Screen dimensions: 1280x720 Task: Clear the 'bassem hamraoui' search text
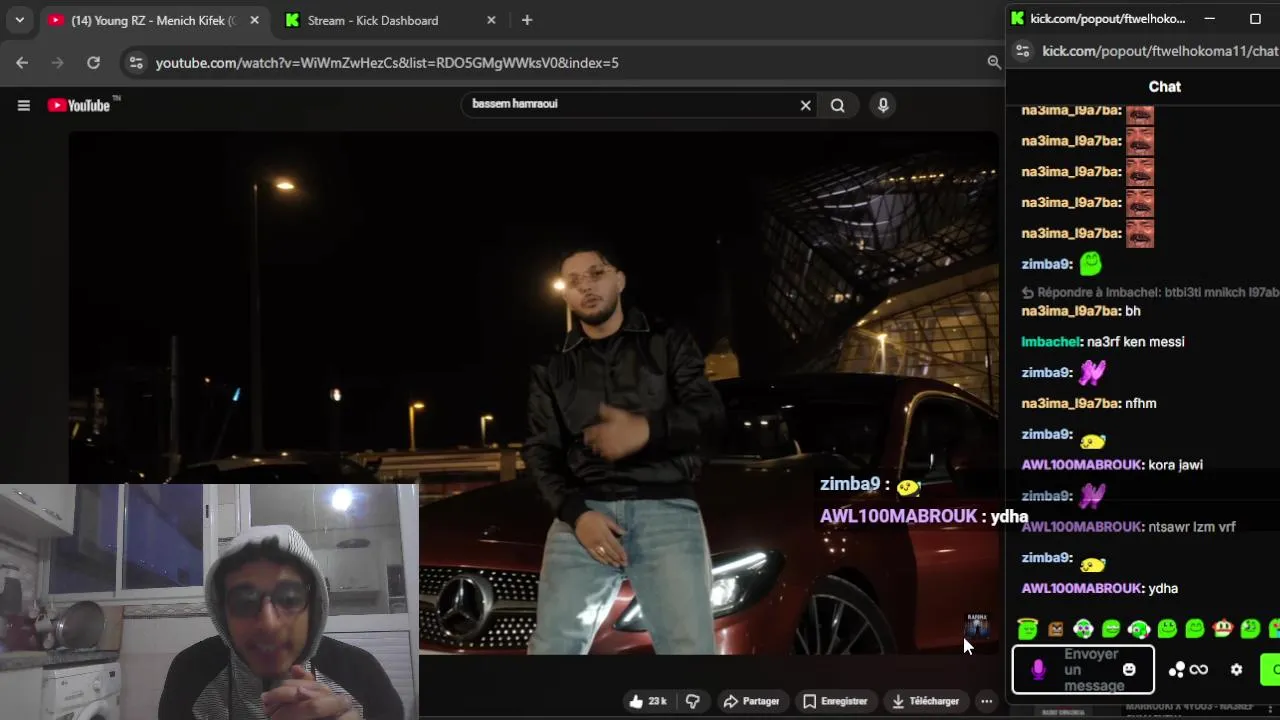point(805,105)
